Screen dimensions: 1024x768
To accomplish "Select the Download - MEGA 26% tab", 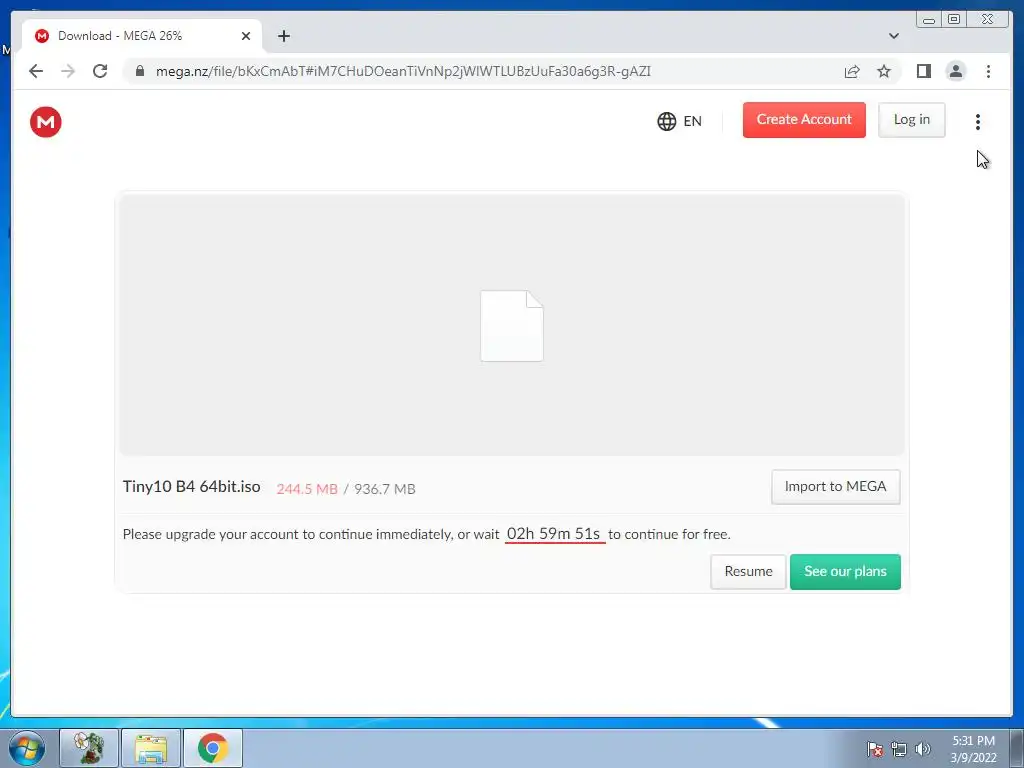I will [141, 36].
